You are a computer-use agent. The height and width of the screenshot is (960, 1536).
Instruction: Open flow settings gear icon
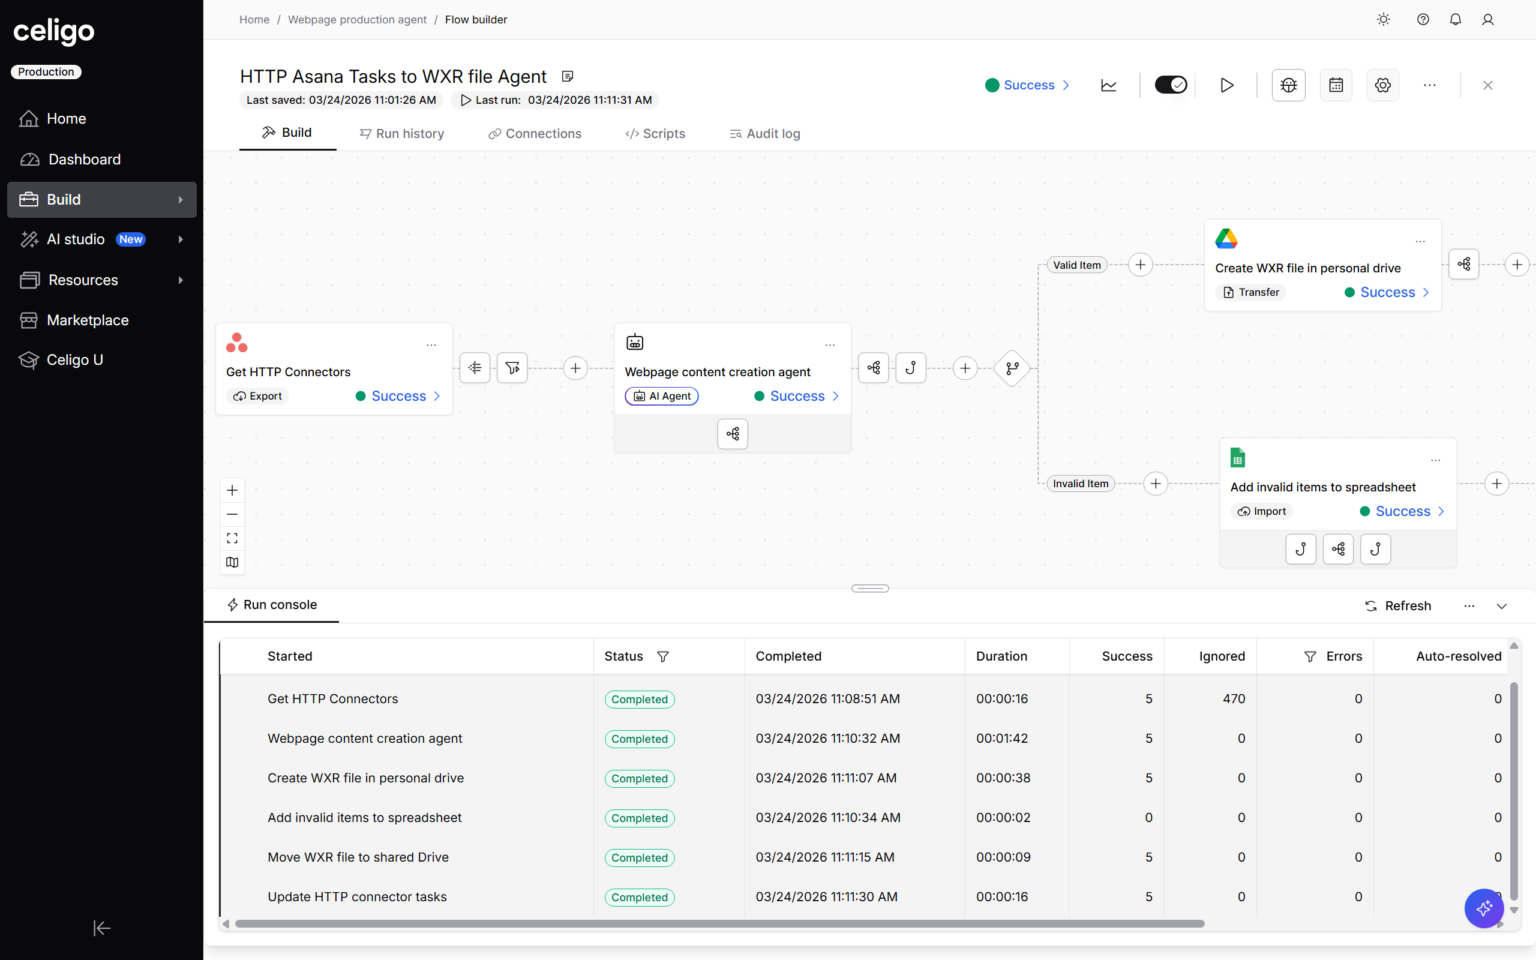click(1383, 86)
